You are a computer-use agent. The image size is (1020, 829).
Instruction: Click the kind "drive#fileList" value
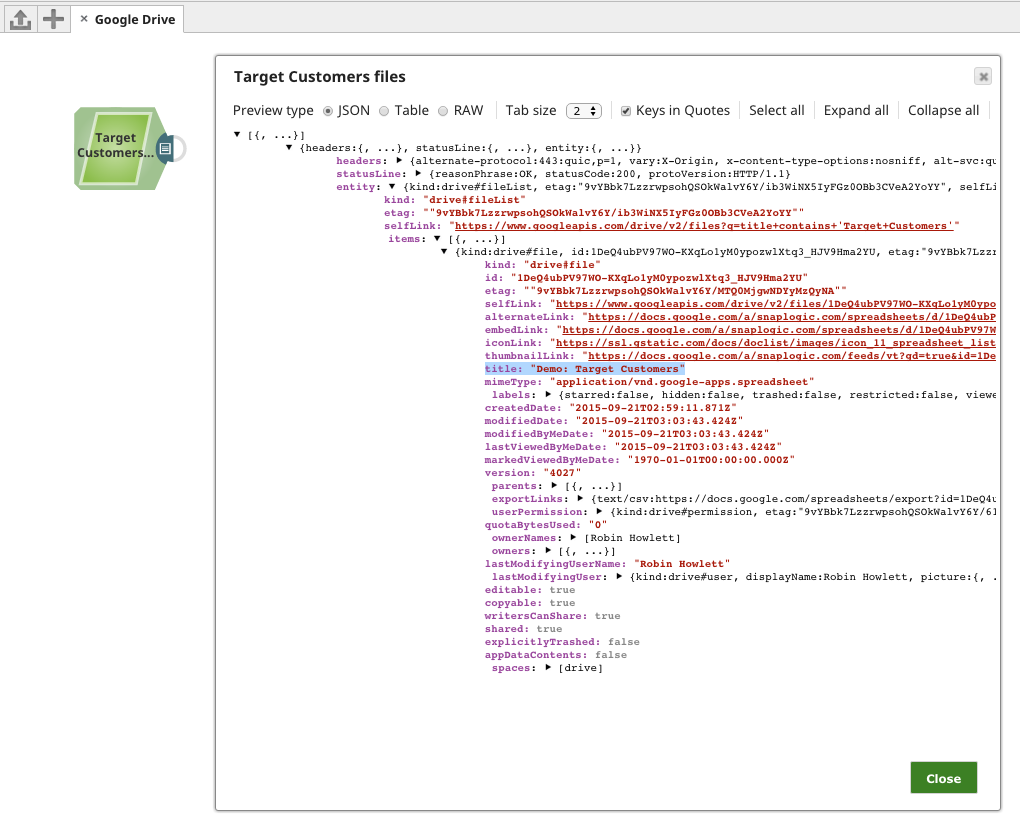[x=474, y=200]
